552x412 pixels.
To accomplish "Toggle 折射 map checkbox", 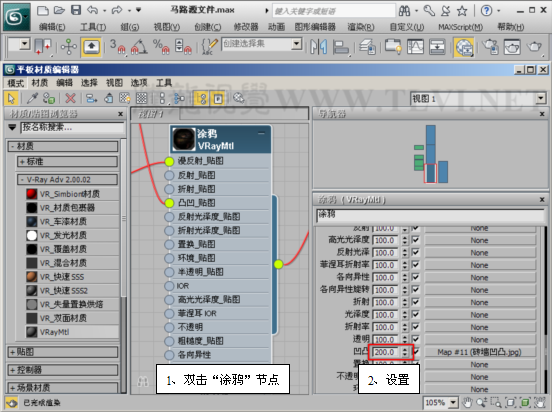I will 416,302.
